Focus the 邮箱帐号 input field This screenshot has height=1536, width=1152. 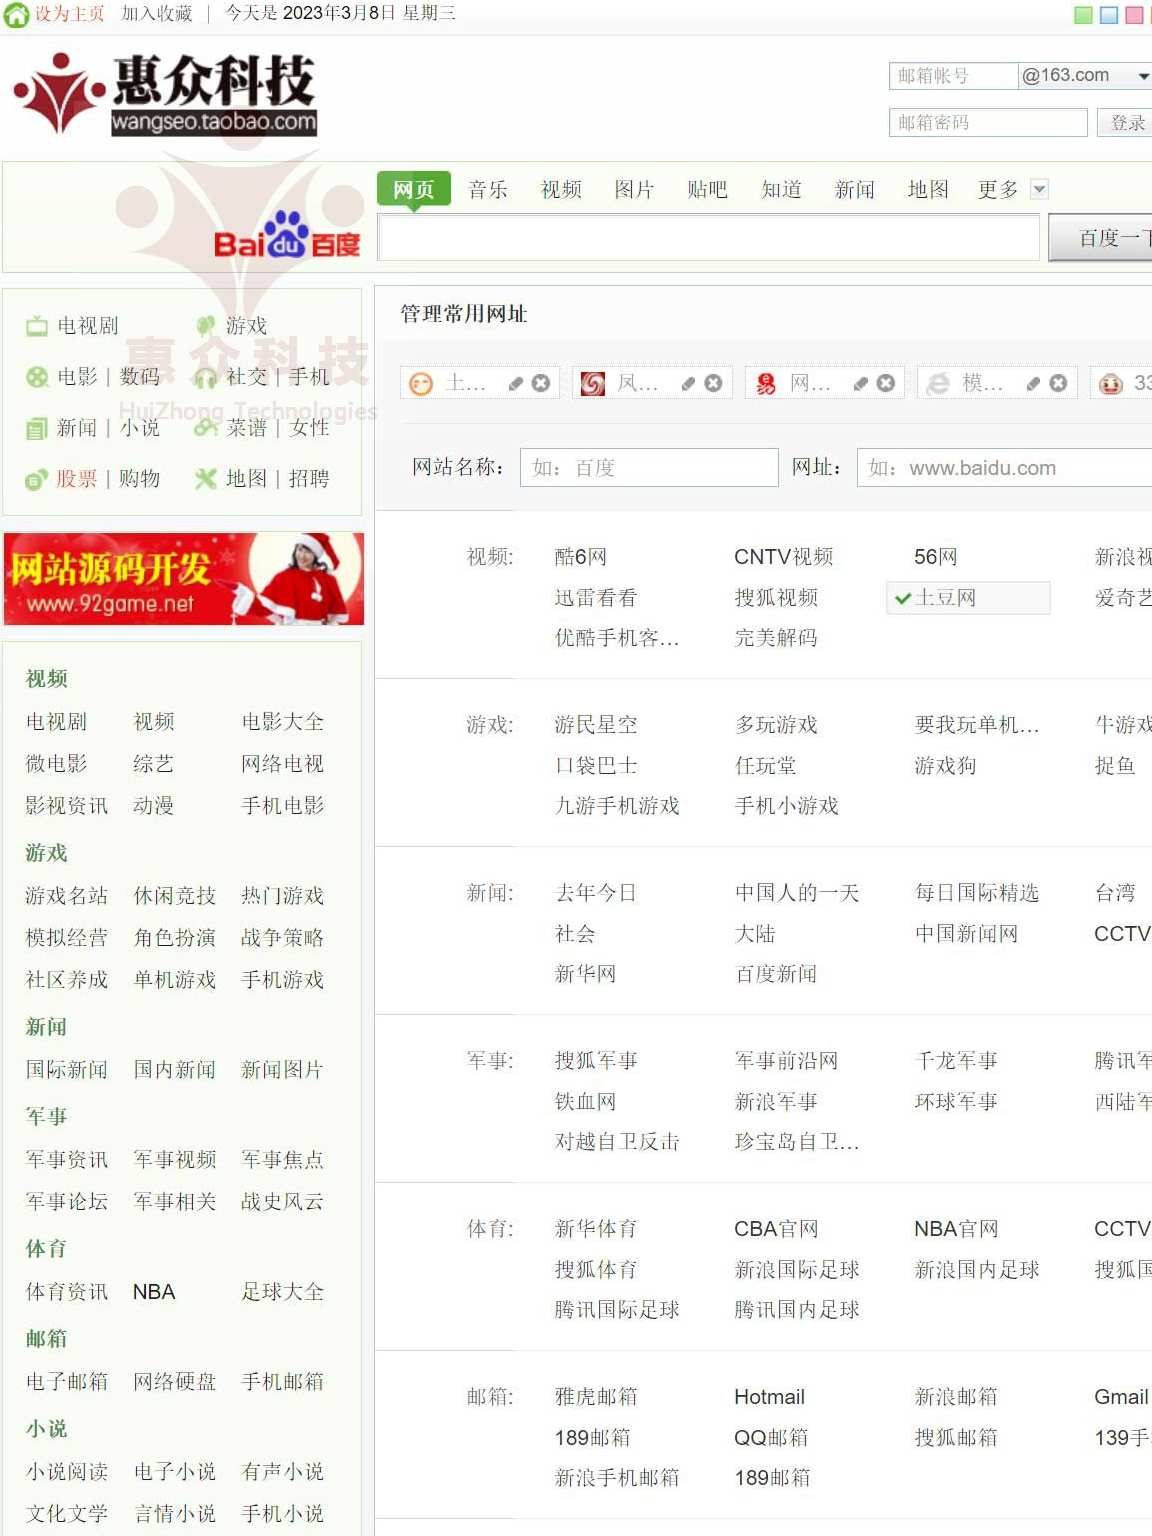coord(953,76)
